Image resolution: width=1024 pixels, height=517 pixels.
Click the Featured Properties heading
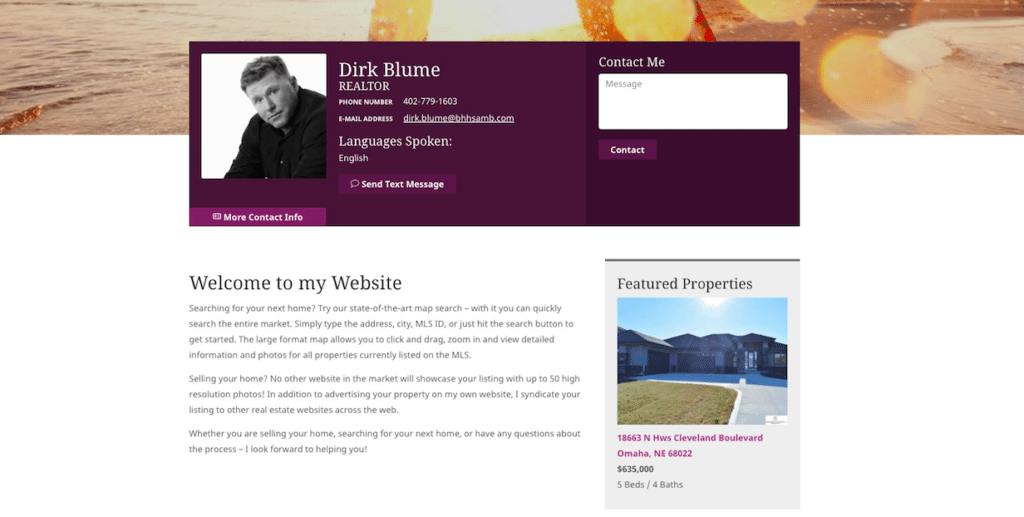(684, 283)
